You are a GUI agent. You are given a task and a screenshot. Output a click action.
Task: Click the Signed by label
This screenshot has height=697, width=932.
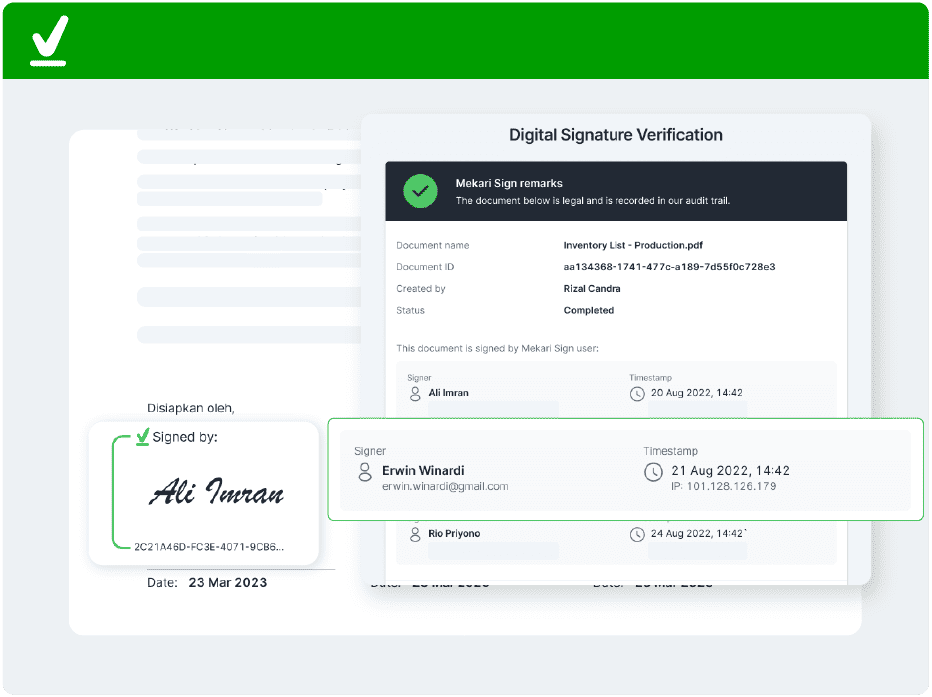(x=185, y=437)
